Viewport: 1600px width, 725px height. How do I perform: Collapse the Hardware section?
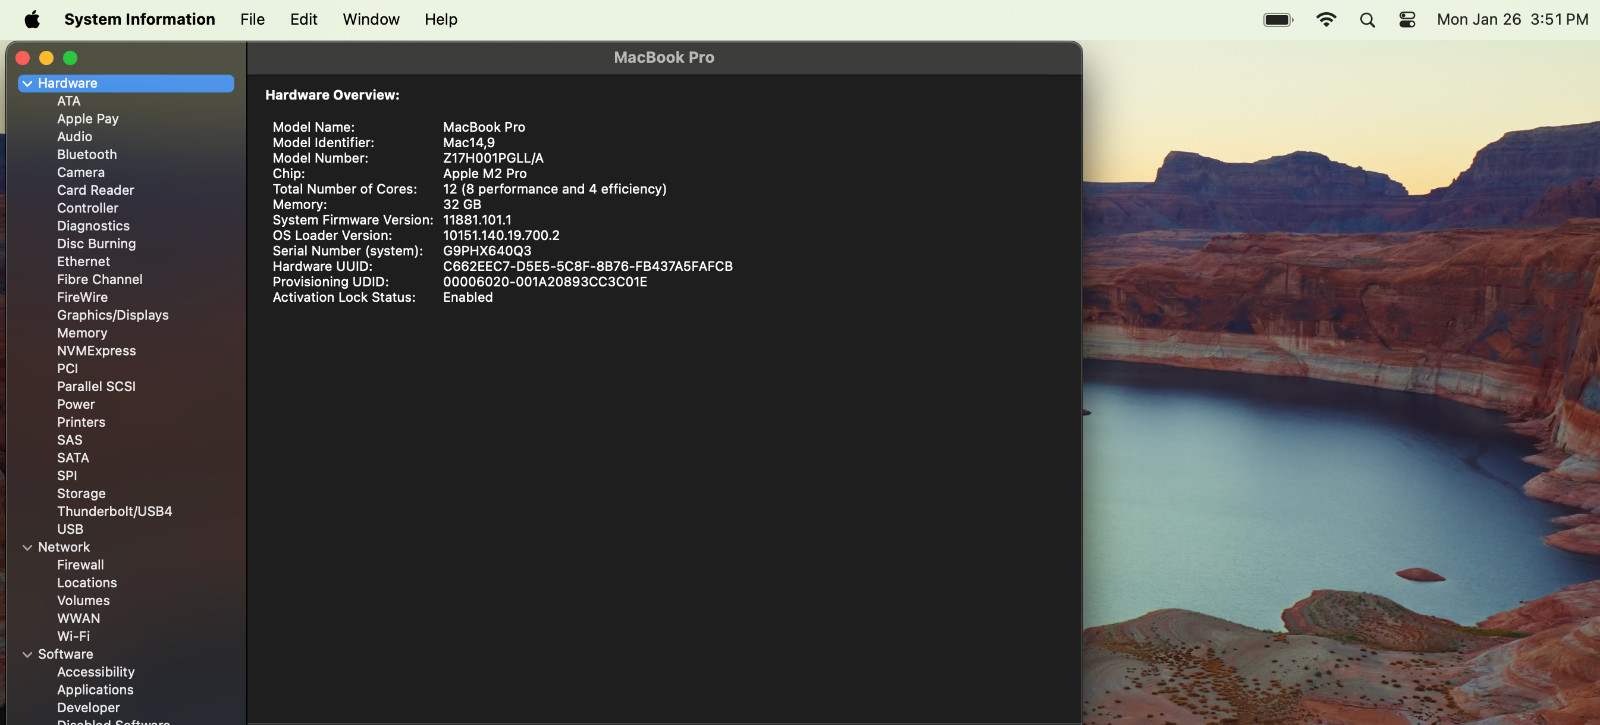(x=27, y=84)
